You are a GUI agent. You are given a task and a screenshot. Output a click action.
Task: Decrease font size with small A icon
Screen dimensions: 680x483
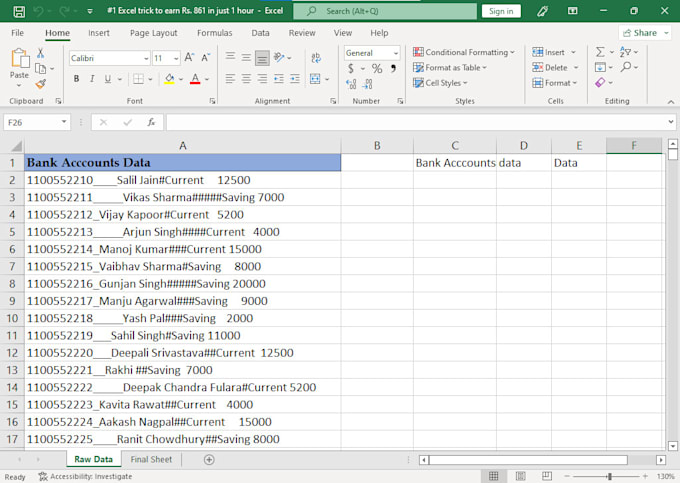[205, 58]
